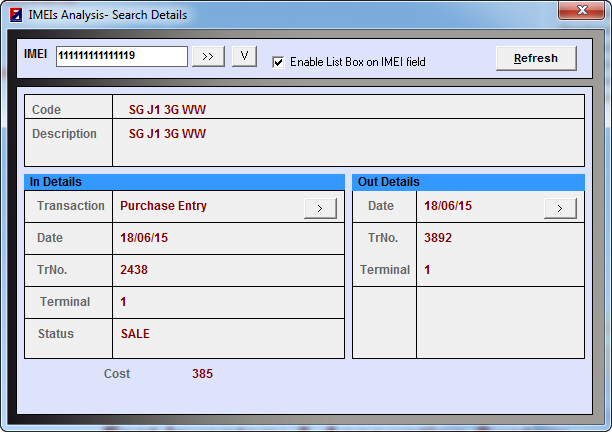Open the 'V' list button next to IMEI
The width and height of the screenshot is (612, 432).
click(244, 57)
